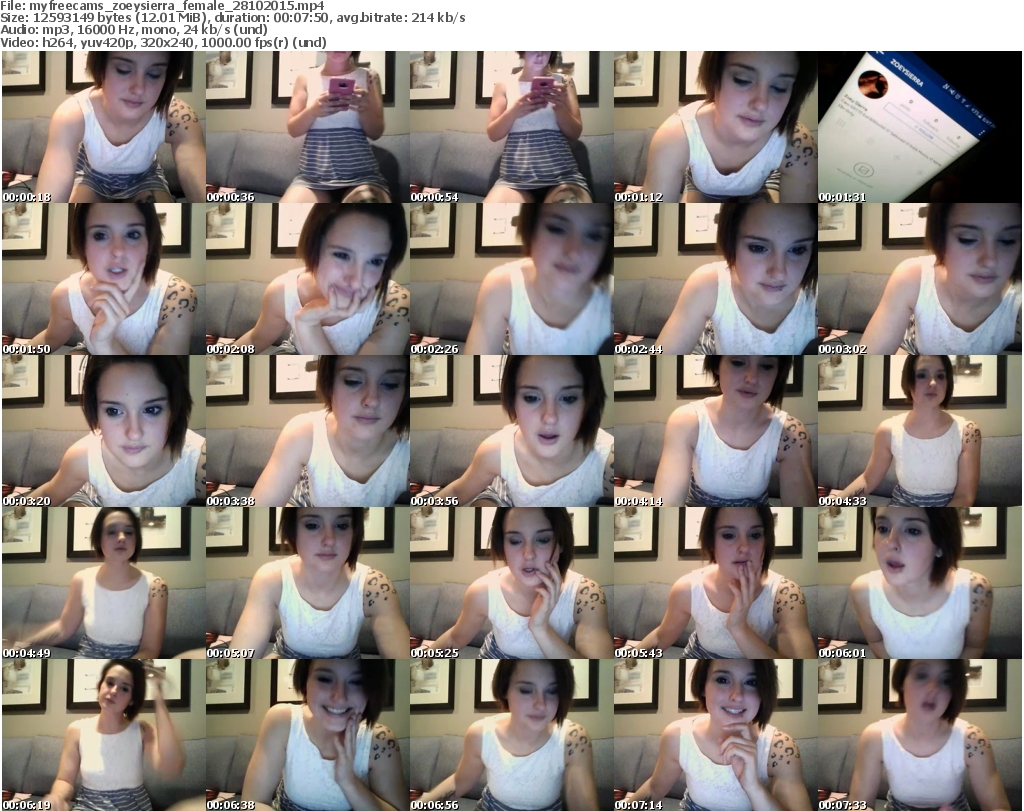Open the frame labeled 00:06:19
Viewport: 1024px width, 811px height.
pyautogui.click(x=104, y=735)
